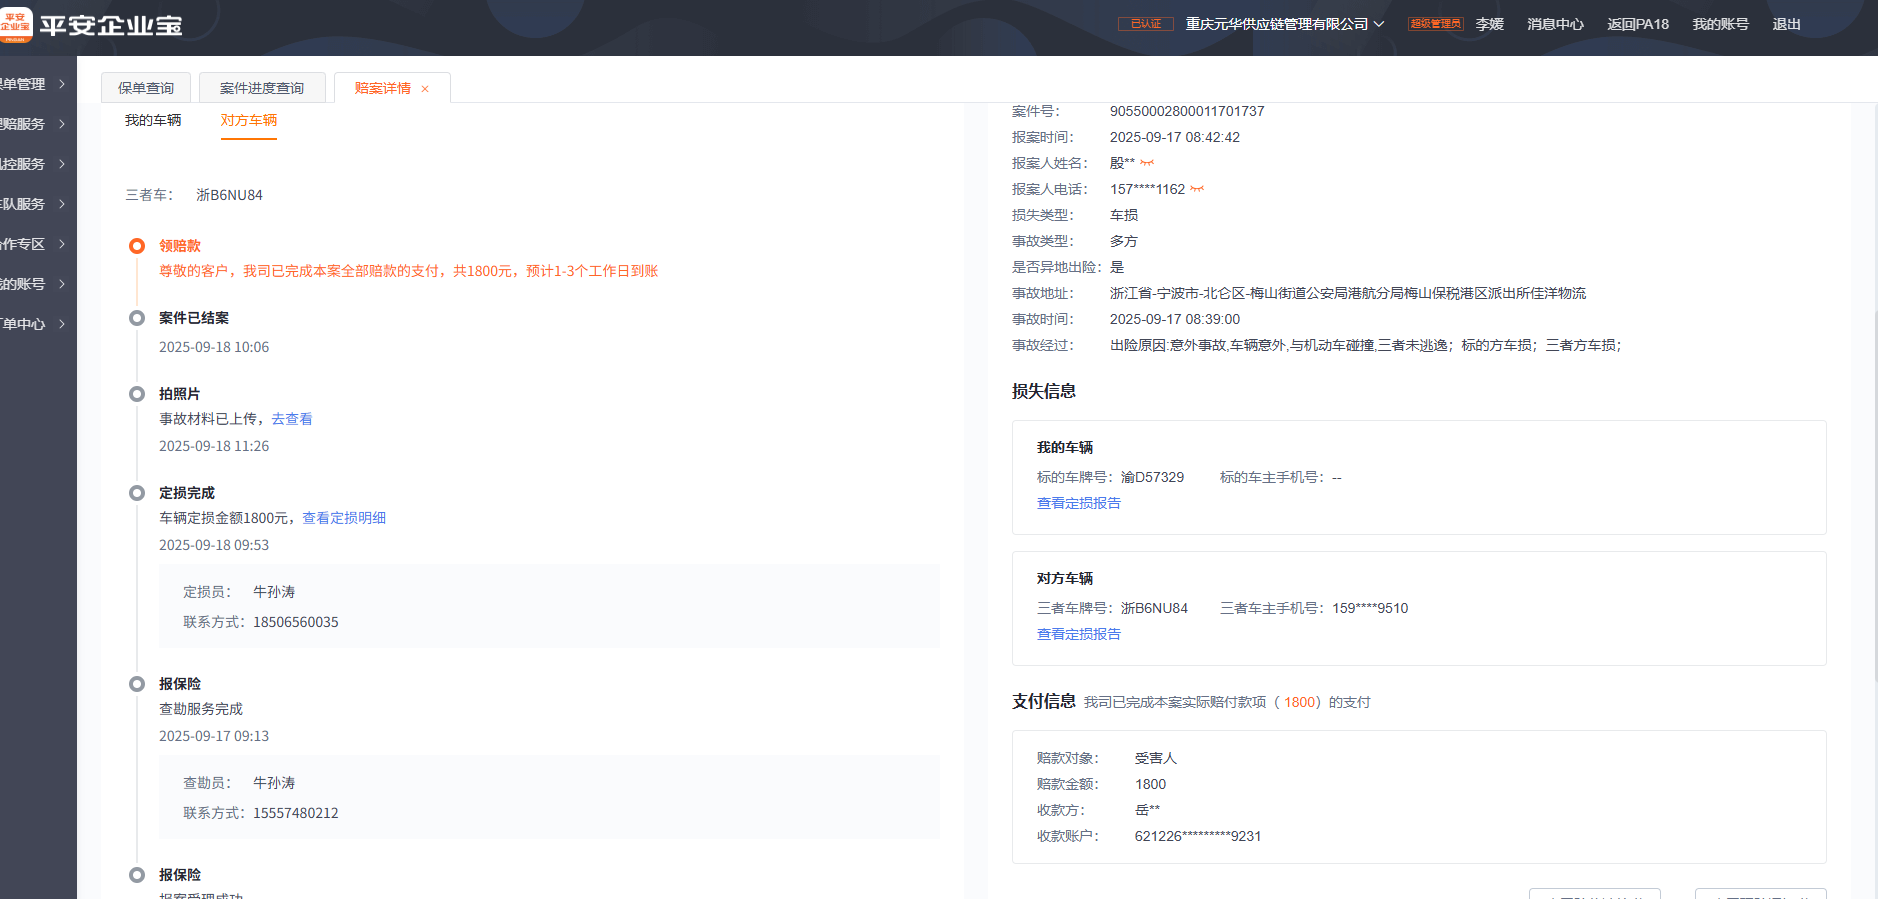This screenshot has height=899, width=1878.
Task: Click the 平安企业宝 logo icon
Action: point(16,25)
